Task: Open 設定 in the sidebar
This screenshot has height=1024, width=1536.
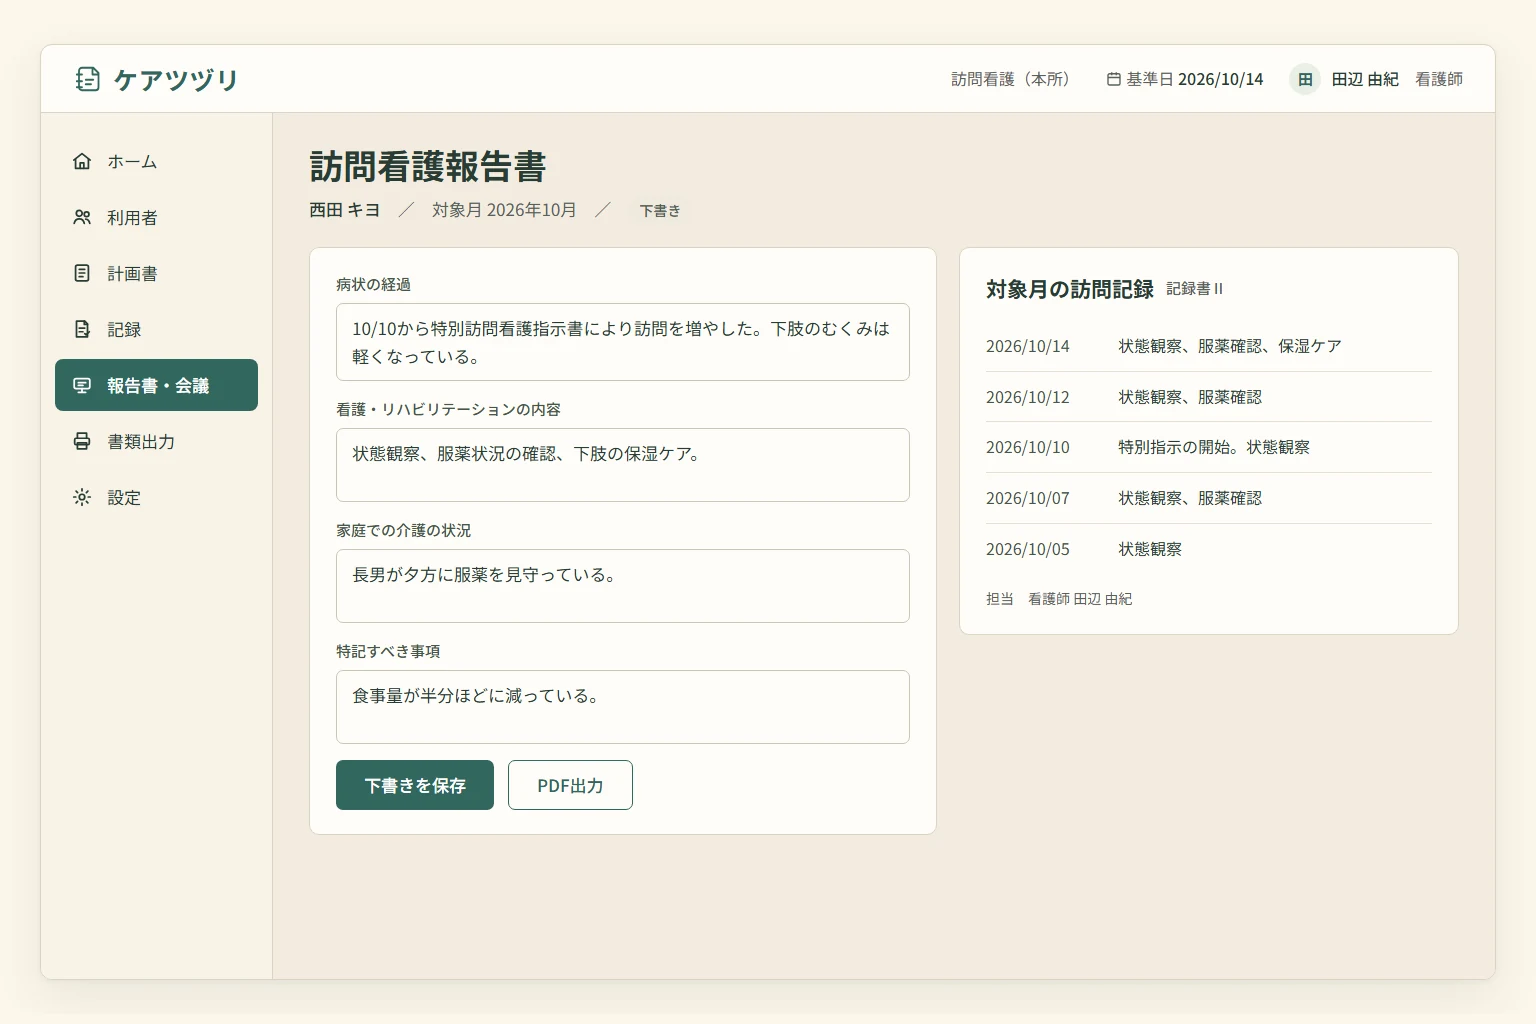Action: click(x=156, y=497)
